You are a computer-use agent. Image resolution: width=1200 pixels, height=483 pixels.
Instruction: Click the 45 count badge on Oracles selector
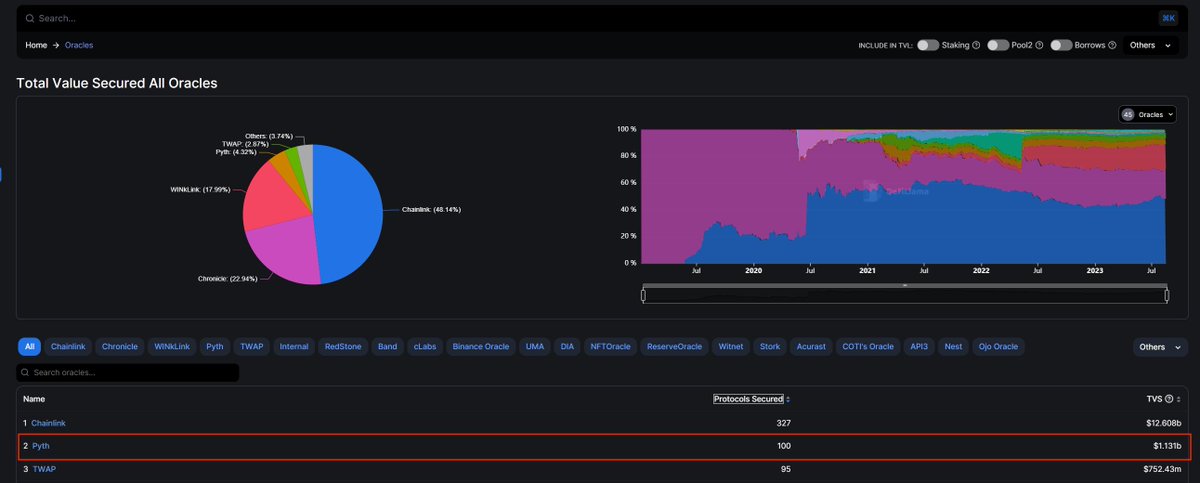(x=1128, y=114)
